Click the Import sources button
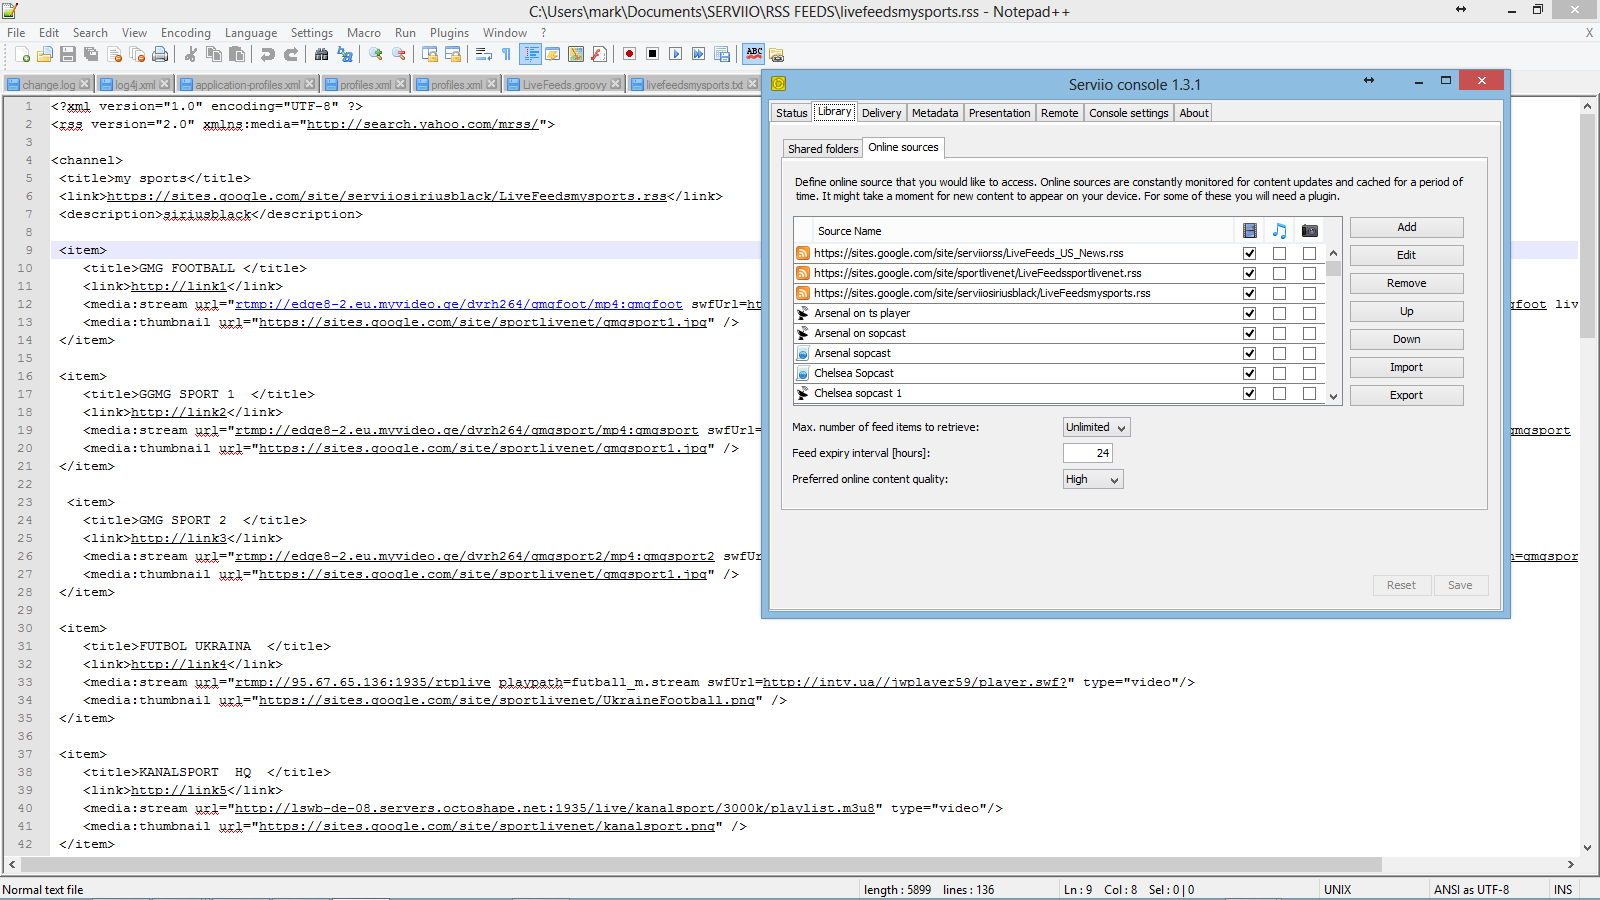This screenshot has height=900, width=1600. click(1406, 367)
